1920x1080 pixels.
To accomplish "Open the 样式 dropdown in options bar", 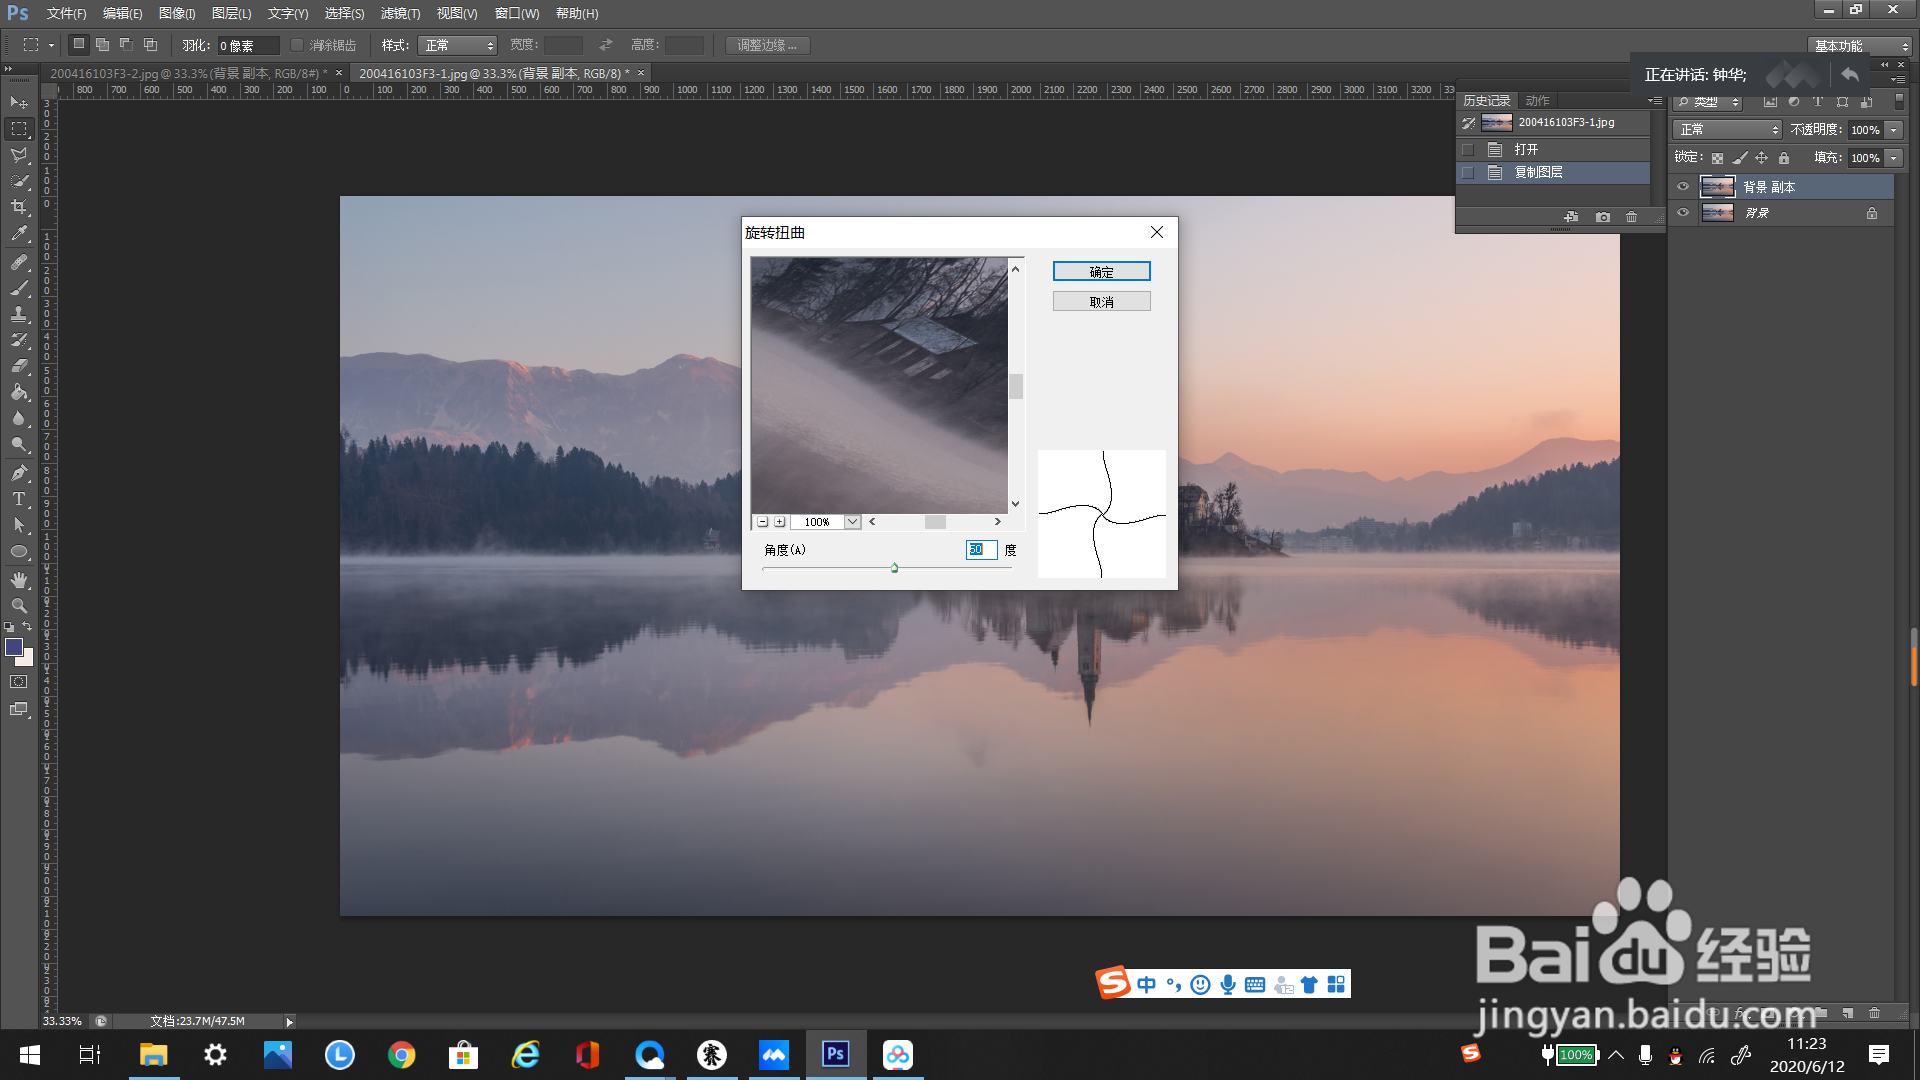I will click(458, 45).
